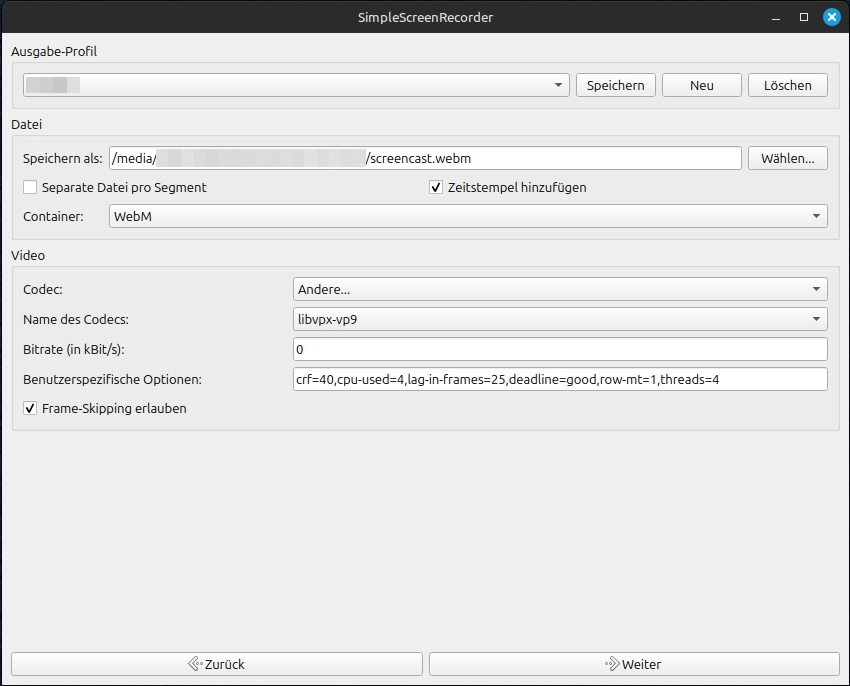This screenshot has height=686, width=850.
Task: Click the Löschen profile button
Action: click(x=788, y=85)
